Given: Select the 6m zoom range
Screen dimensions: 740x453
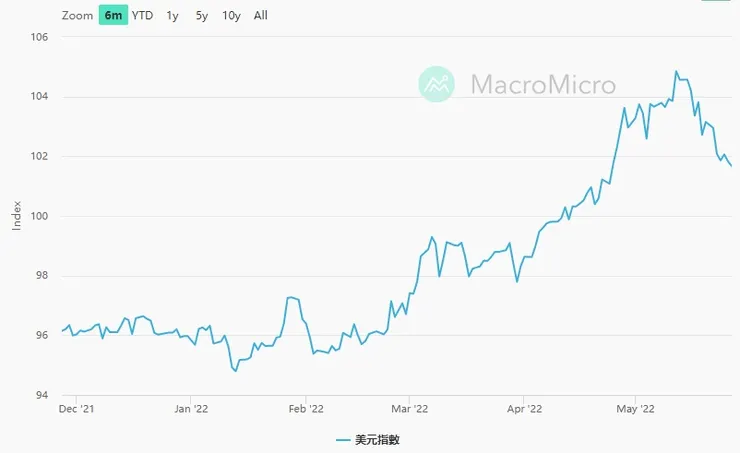Looking at the screenshot, I should (x=113, y=15).
